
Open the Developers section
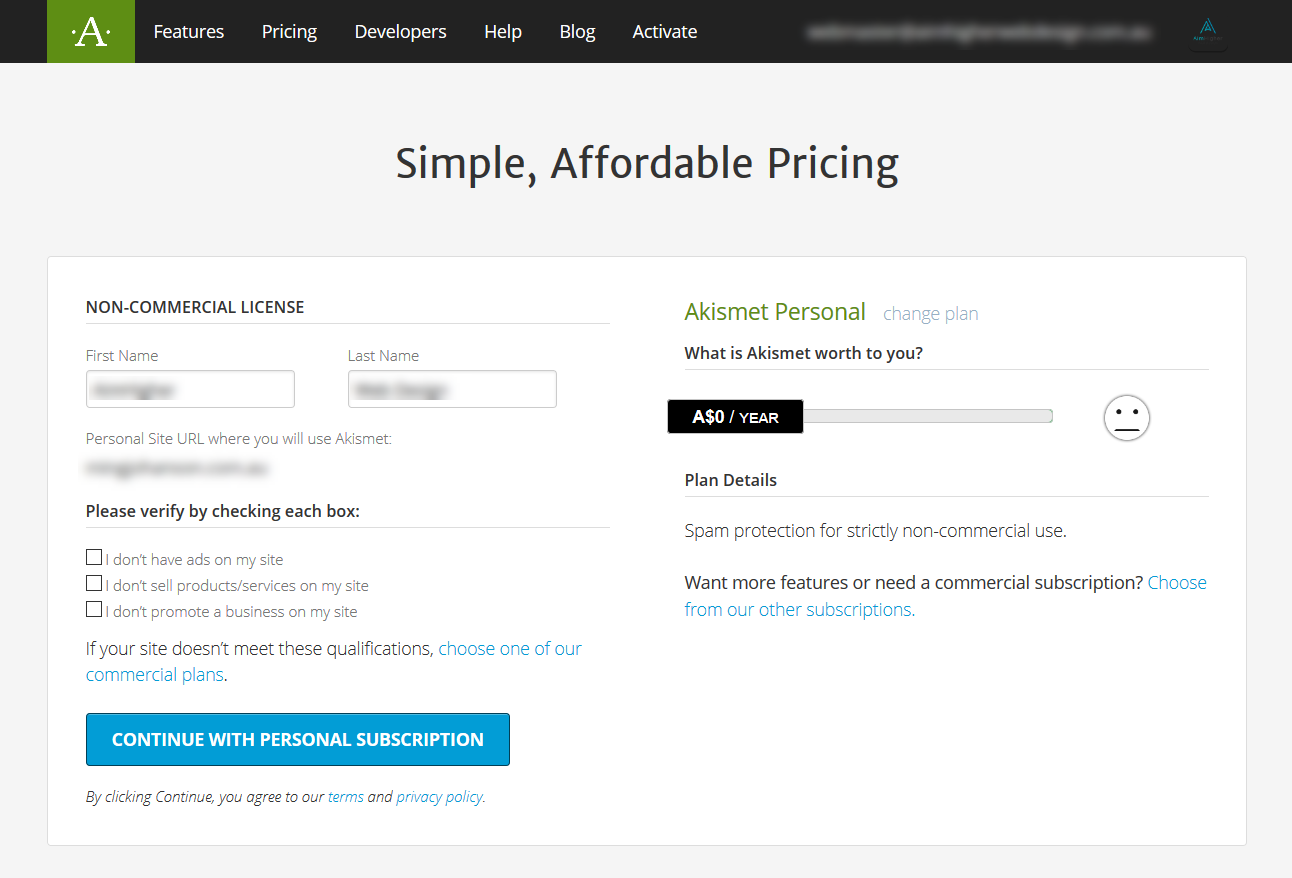(400, 31)
